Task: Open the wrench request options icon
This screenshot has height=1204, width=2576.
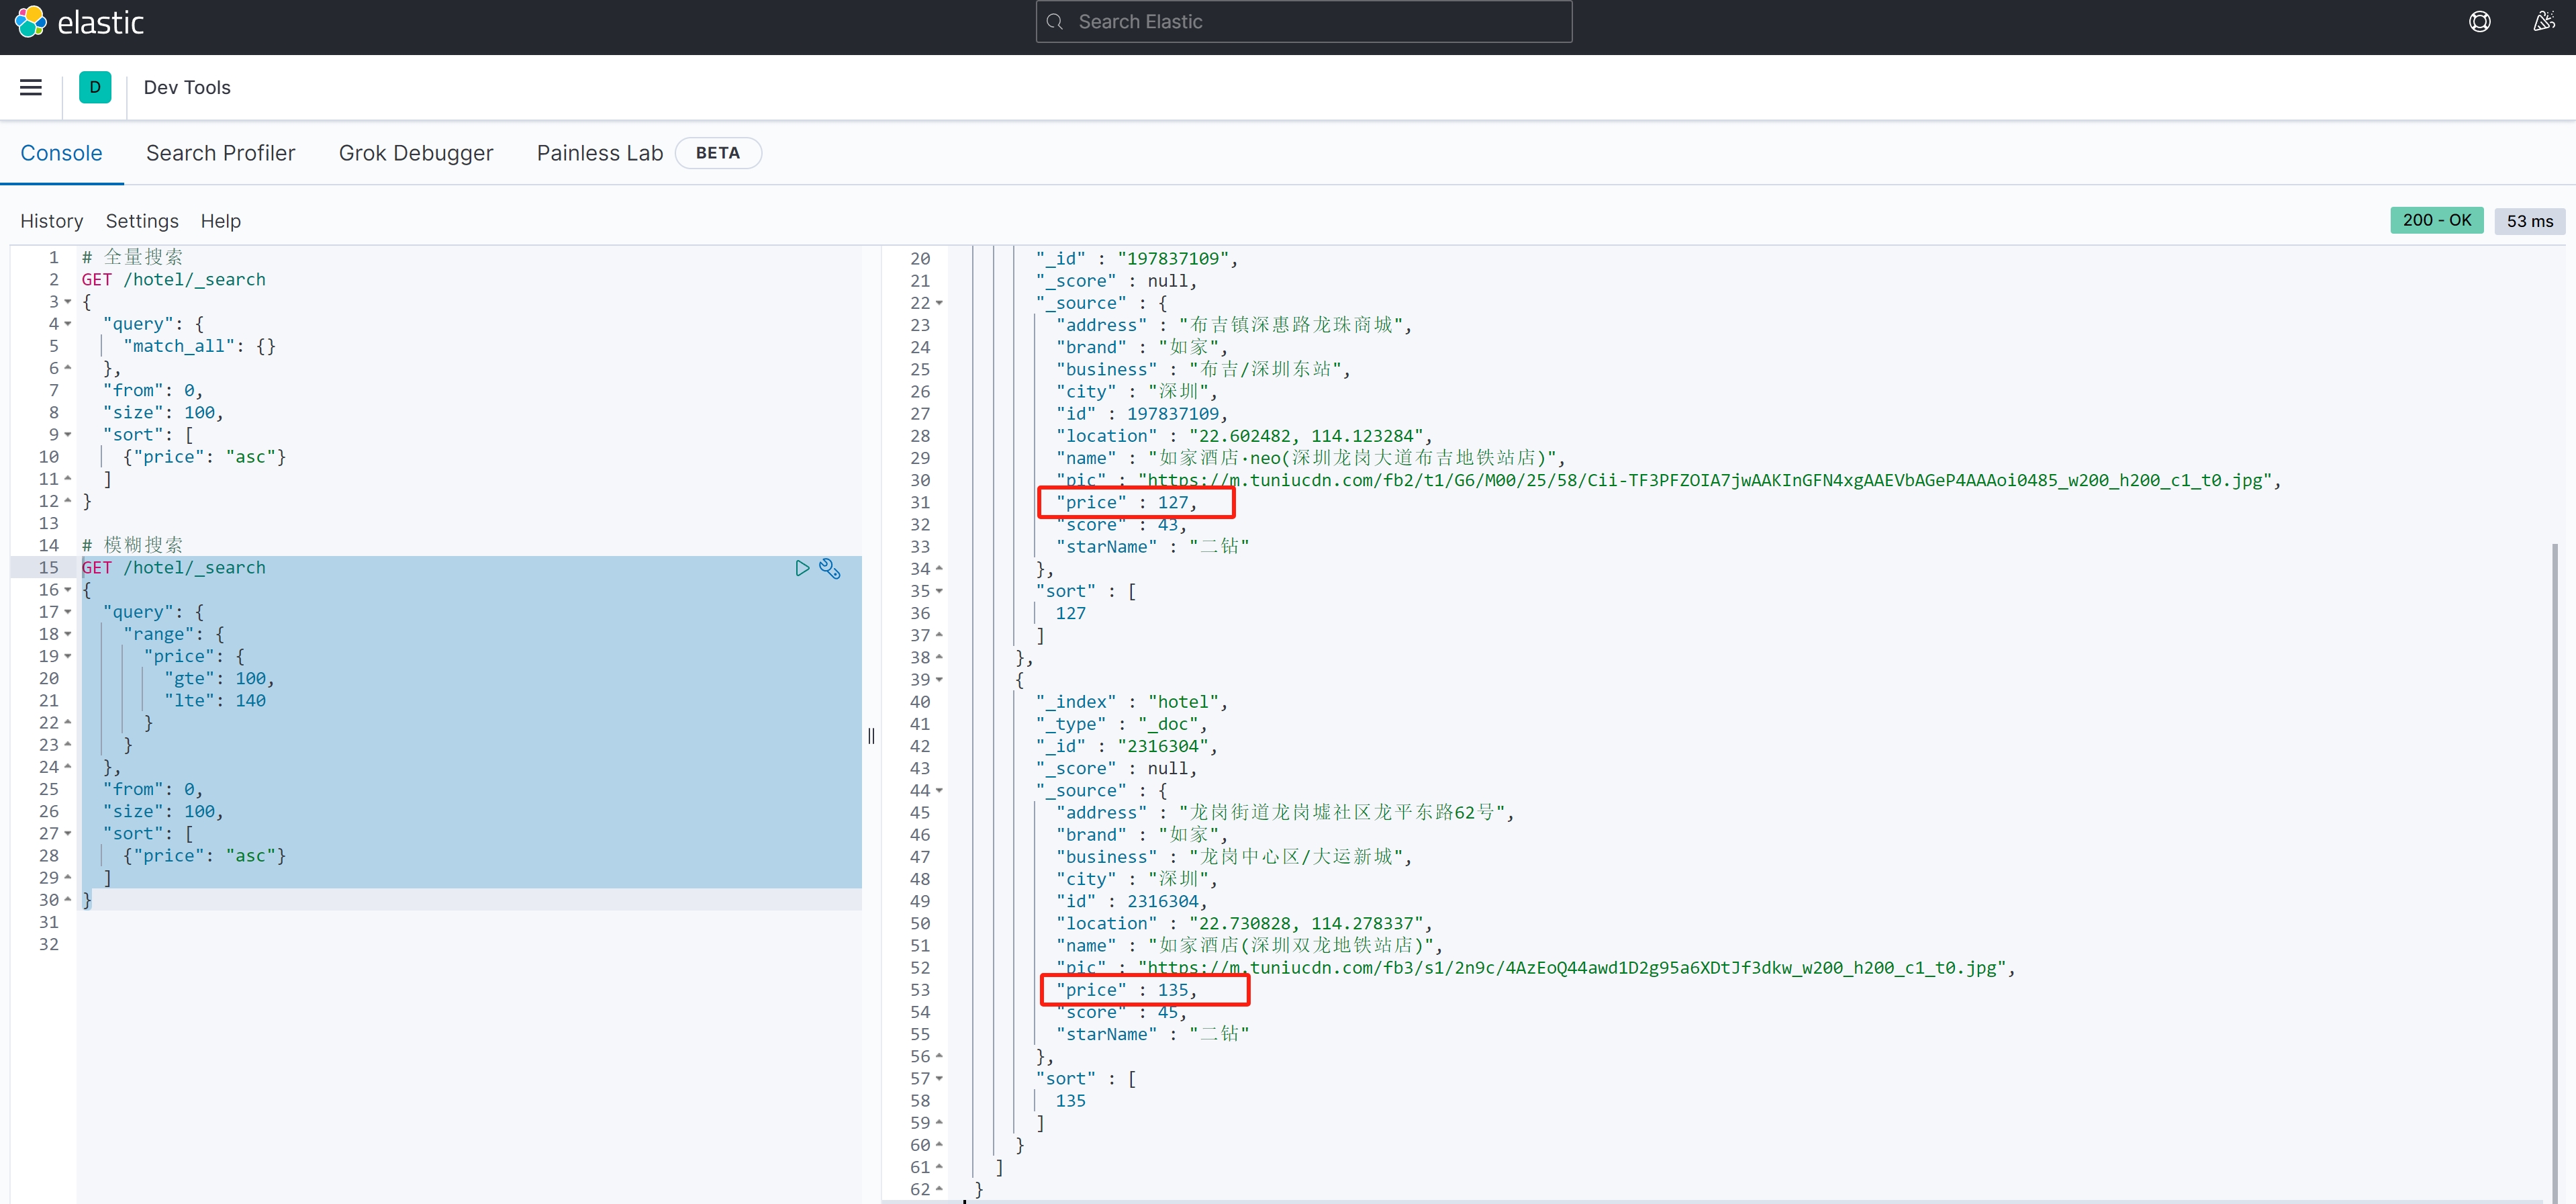Action: point(830,568)
